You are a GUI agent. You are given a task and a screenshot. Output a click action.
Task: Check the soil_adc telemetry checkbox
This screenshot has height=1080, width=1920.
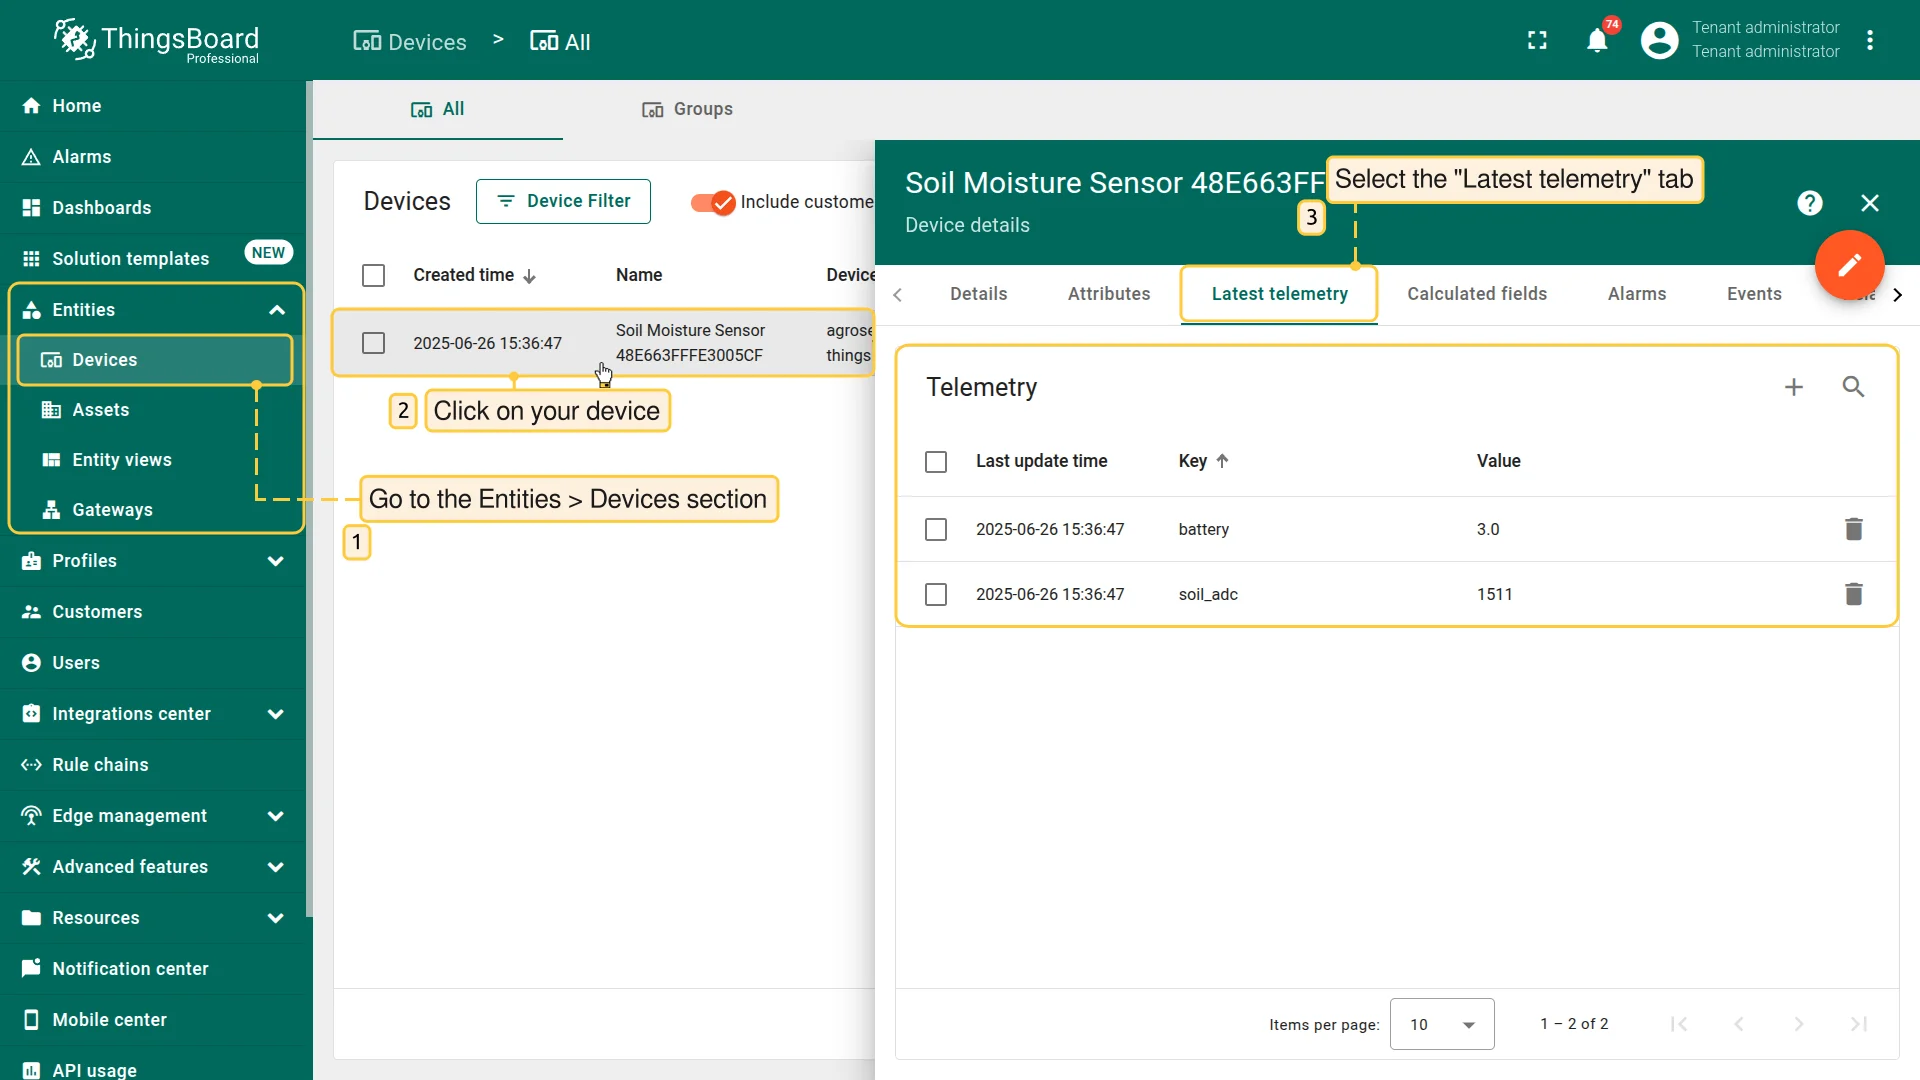[936, 594]
